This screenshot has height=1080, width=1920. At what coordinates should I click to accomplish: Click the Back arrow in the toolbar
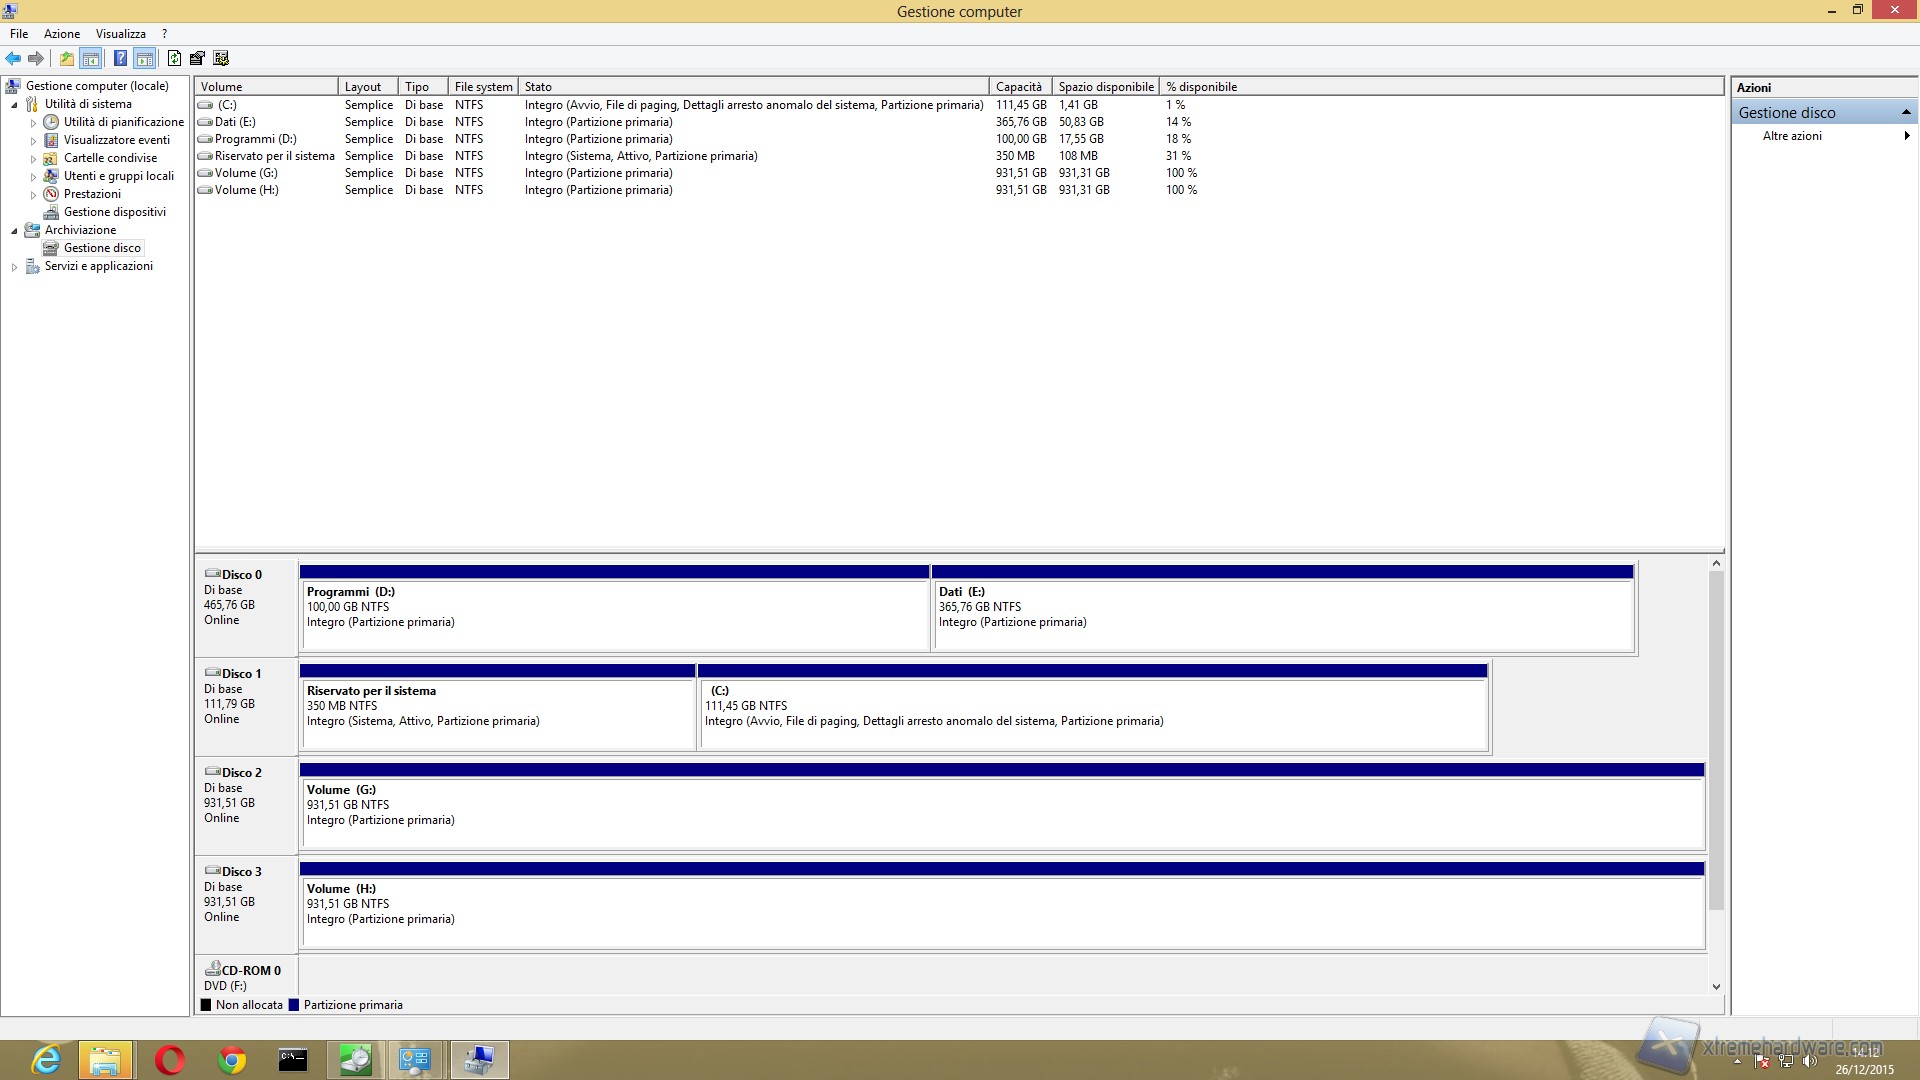click(13, 58)
